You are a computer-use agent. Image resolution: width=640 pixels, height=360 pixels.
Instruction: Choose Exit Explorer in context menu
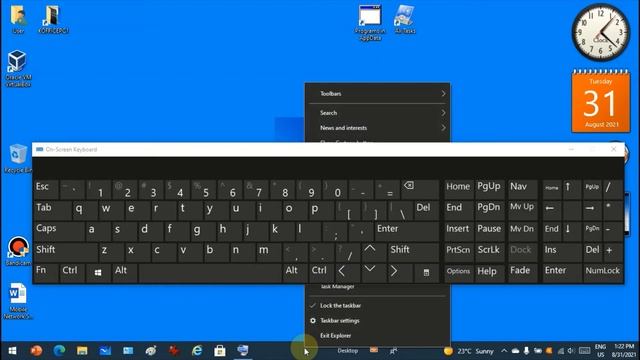(x=378, y=336)
